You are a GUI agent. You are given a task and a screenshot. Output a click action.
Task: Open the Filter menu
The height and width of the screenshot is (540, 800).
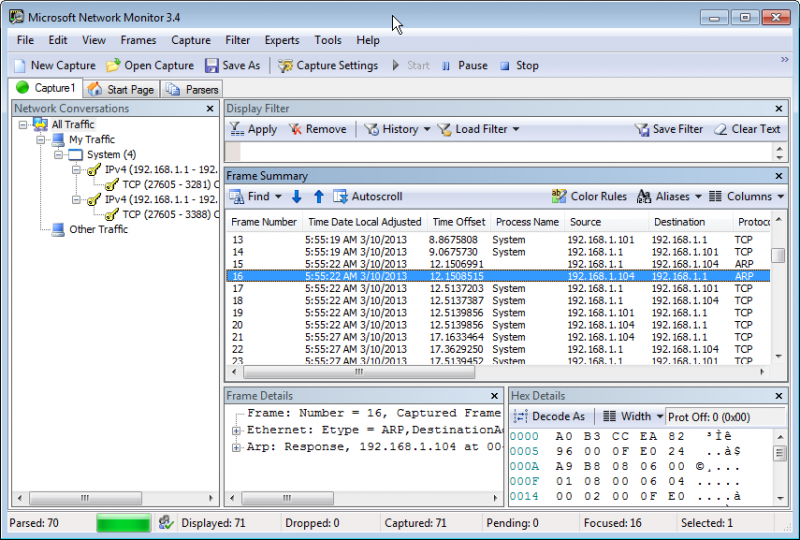[x=238, y=40]
